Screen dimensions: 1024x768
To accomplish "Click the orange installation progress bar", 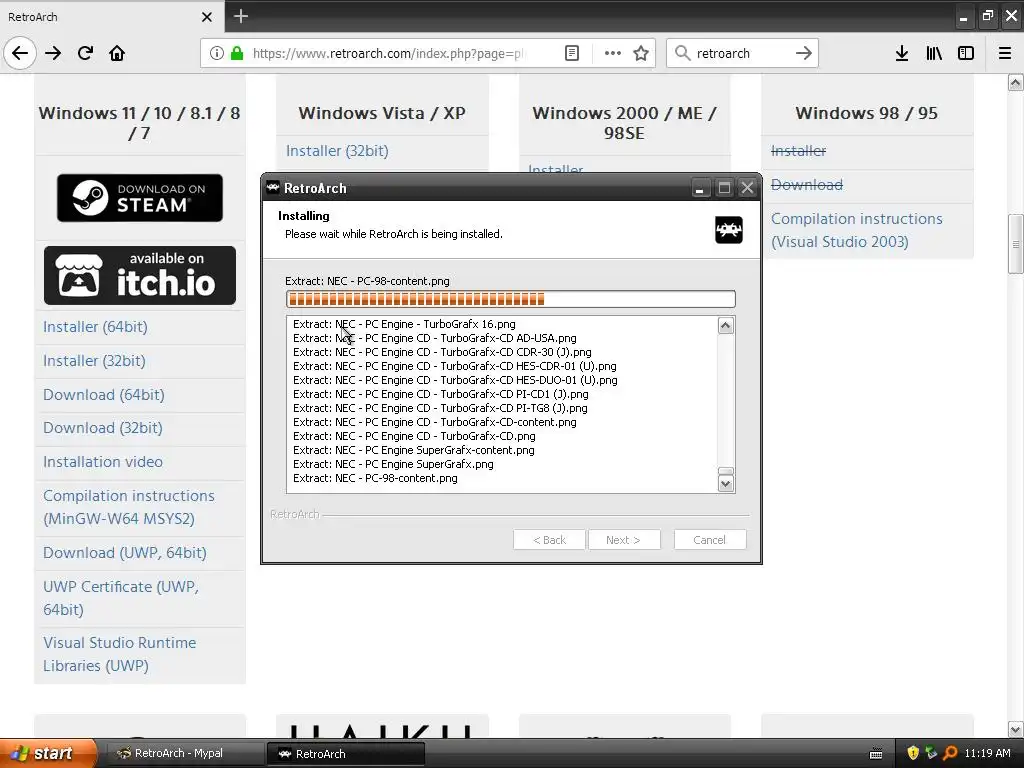I will (511, 299).
